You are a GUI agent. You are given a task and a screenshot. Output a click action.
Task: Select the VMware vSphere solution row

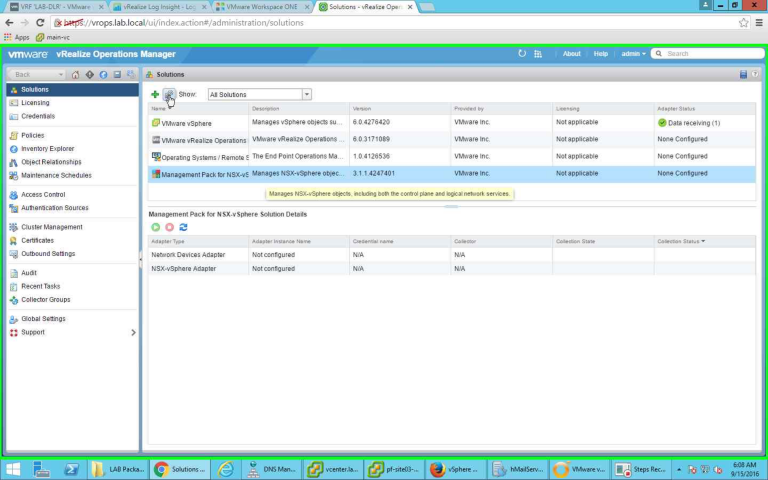pos(452,123)
